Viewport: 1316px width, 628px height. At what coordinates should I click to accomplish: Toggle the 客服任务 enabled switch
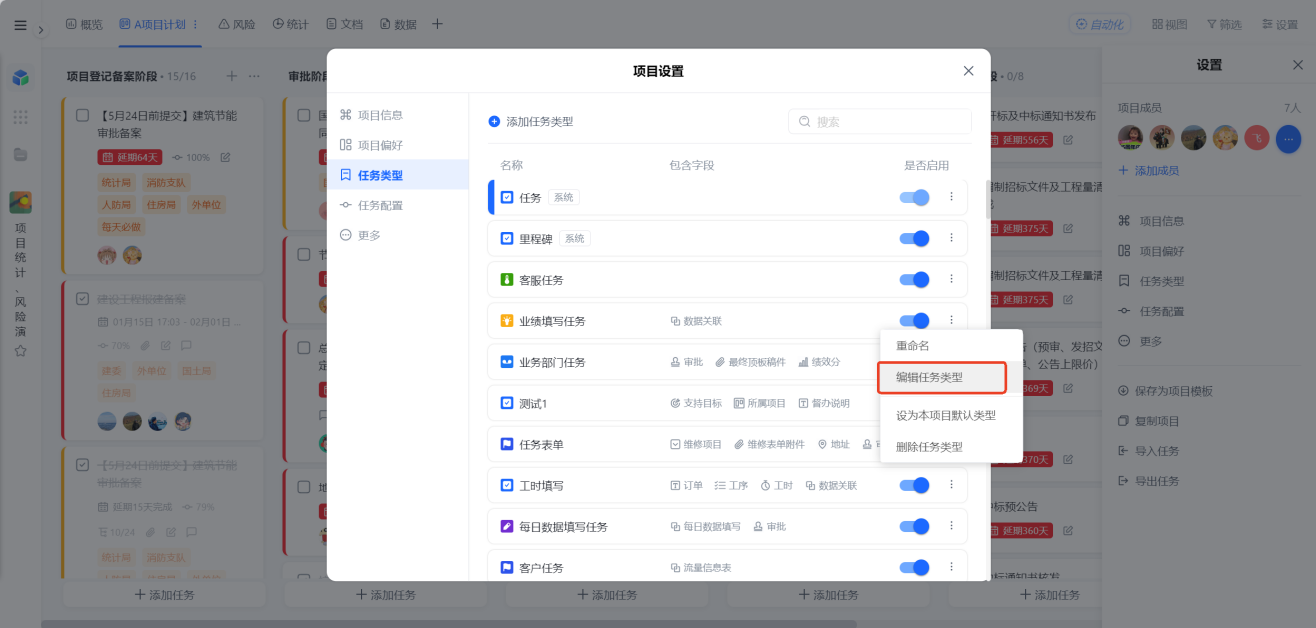point(915,280)
